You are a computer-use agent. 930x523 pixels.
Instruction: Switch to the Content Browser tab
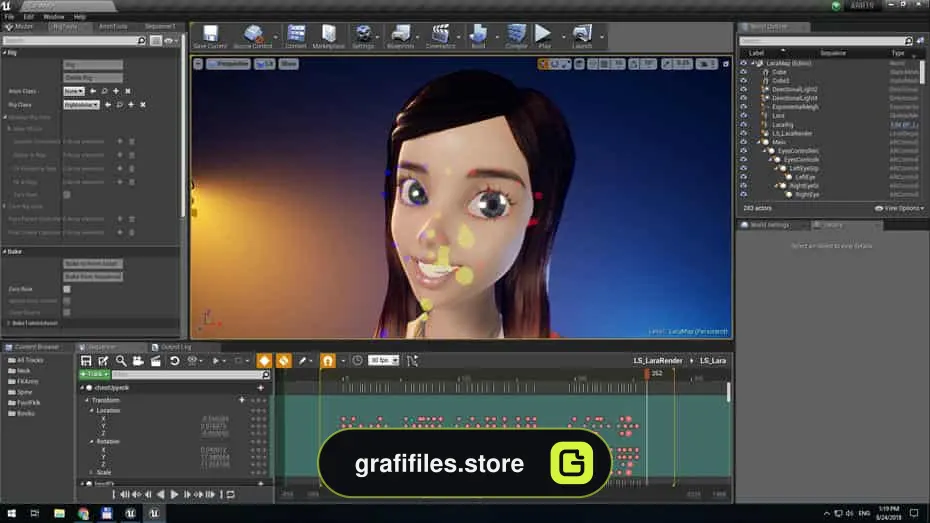coord(37,347)
